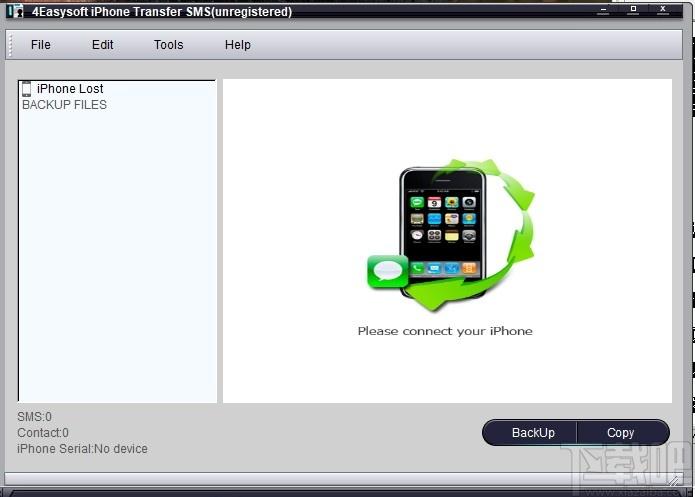Click the 4Easysoft app icon in title bar
This screenshot has height=497, width=695.
pyautogui.click(x=16, y=11)
